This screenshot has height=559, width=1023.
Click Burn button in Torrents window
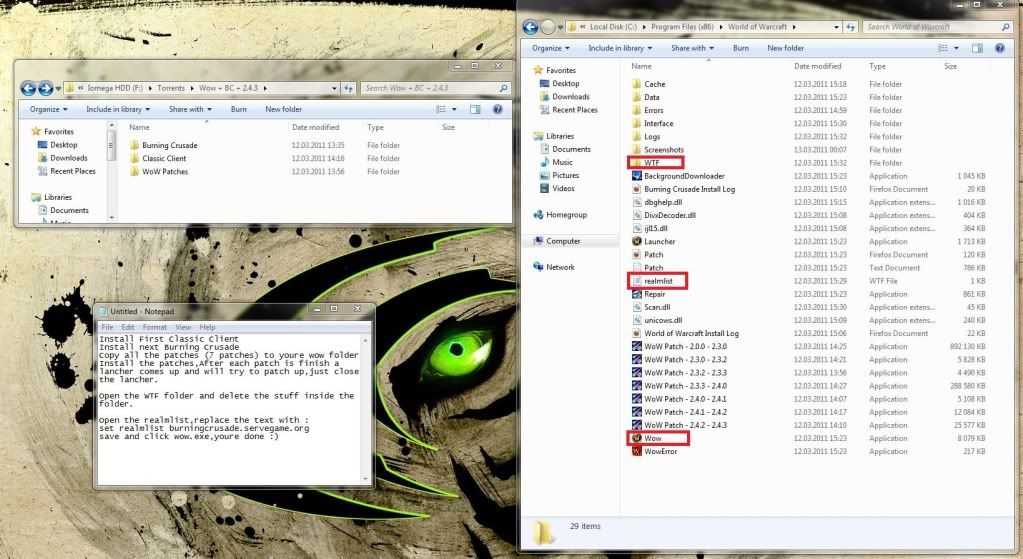(x=239, y=109)
